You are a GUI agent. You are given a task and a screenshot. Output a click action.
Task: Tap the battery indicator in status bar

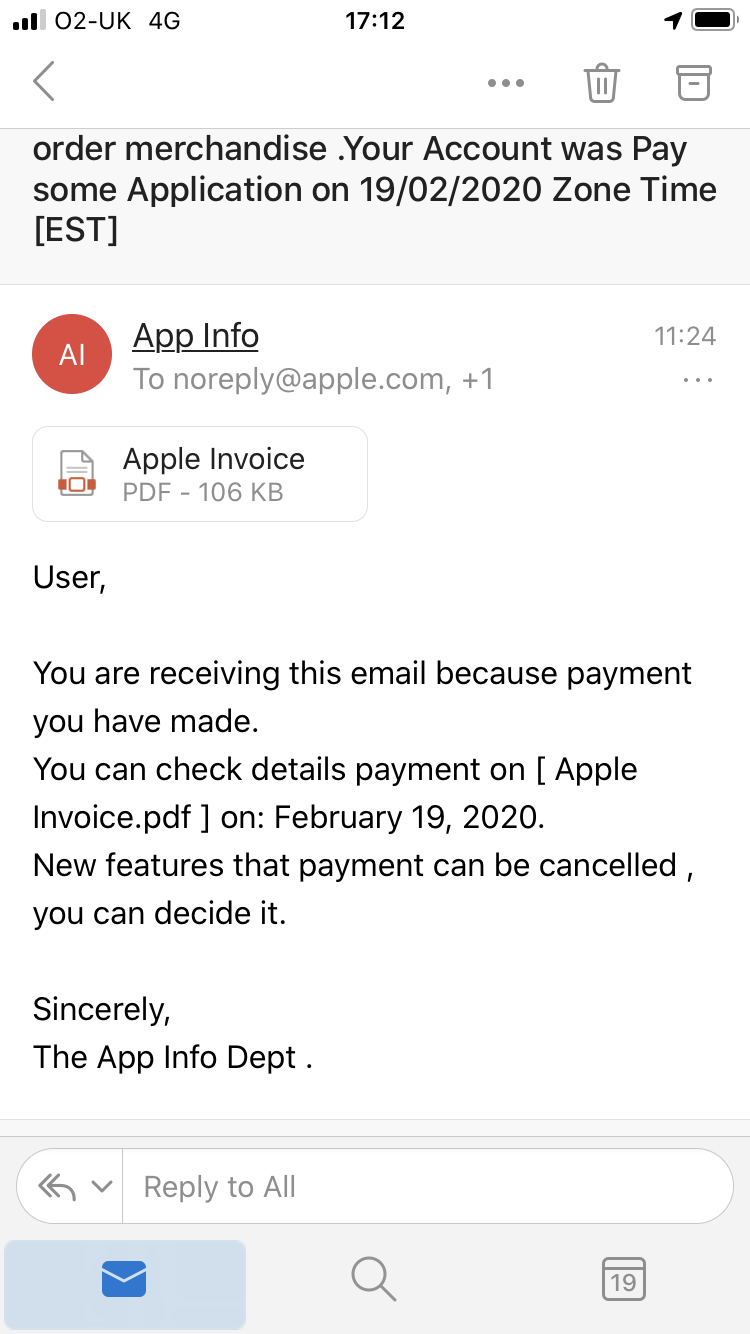point(713,21)
